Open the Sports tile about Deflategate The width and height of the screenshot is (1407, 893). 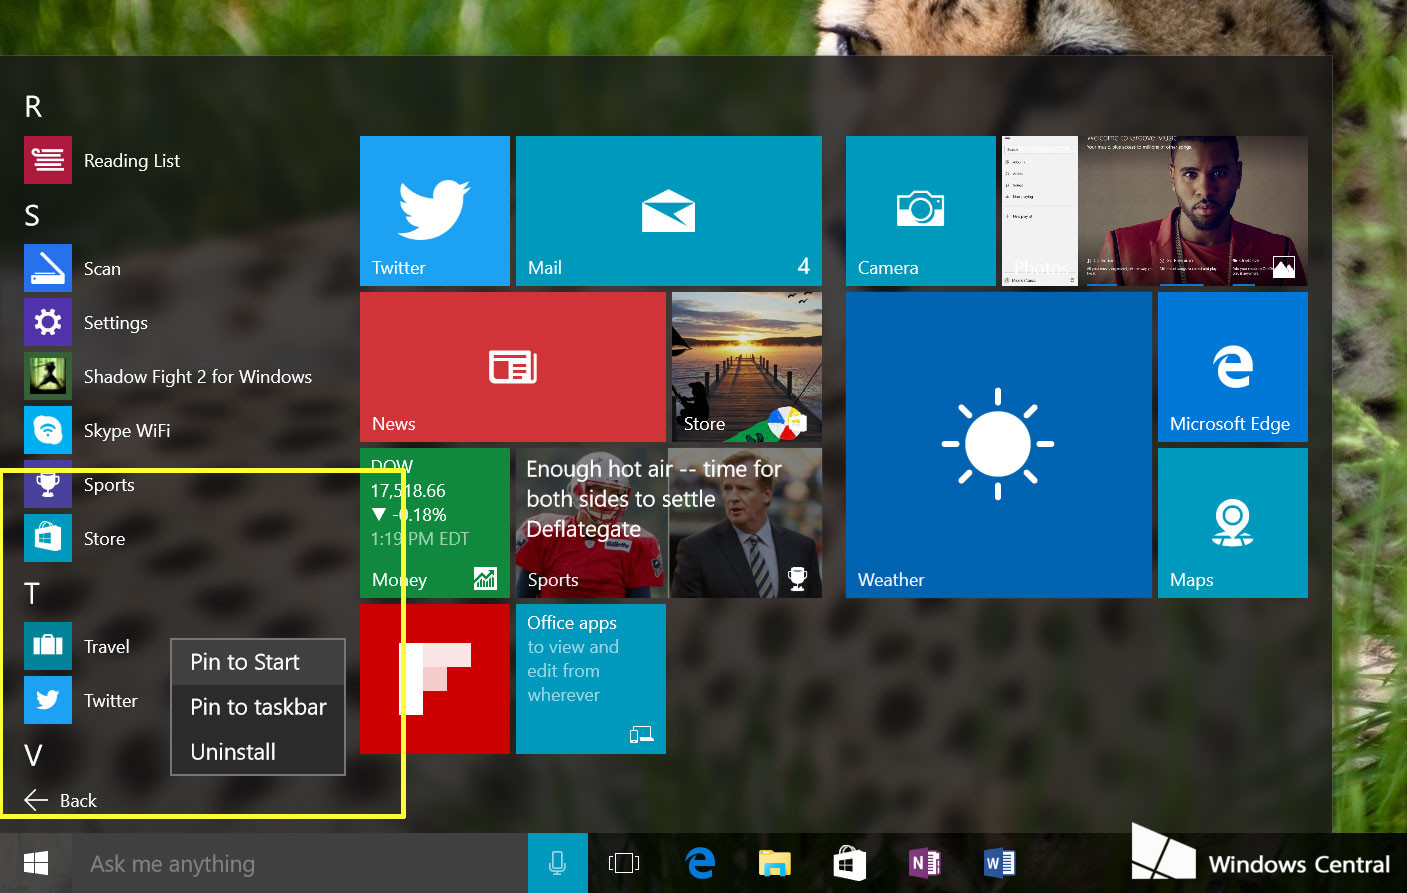[669, 523]
